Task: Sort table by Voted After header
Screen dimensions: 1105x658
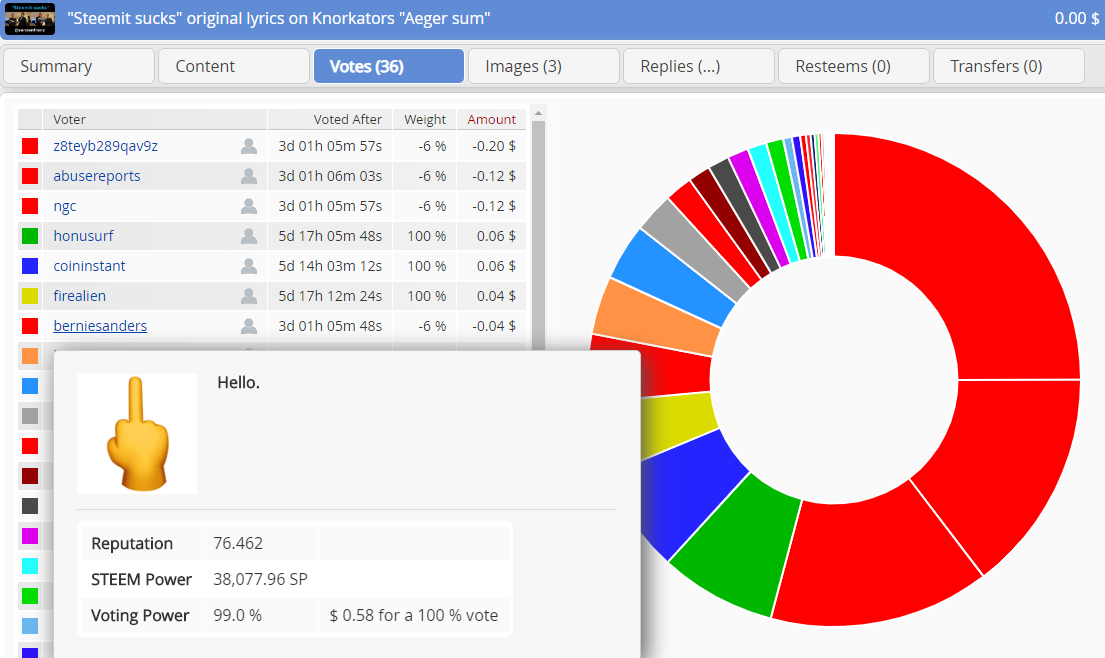Action: (x=331, y=119)
